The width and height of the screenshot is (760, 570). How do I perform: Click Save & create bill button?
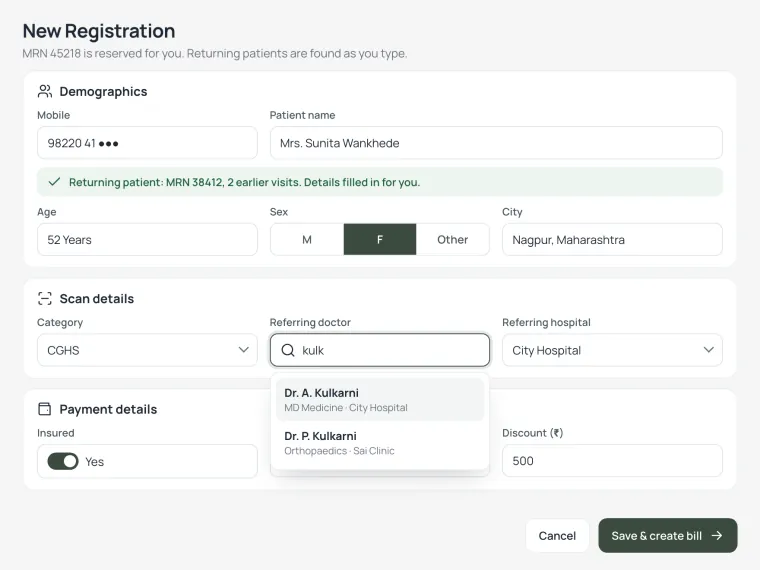click(668, 536)
